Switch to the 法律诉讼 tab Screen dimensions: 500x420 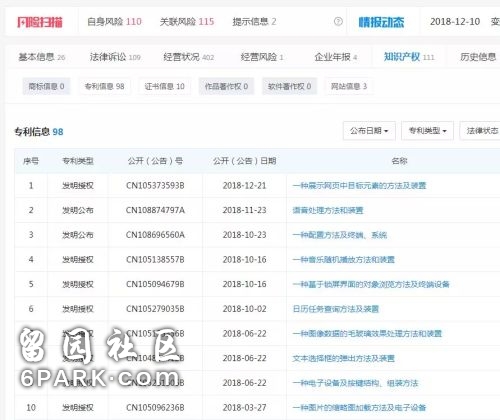pos(115,57)
